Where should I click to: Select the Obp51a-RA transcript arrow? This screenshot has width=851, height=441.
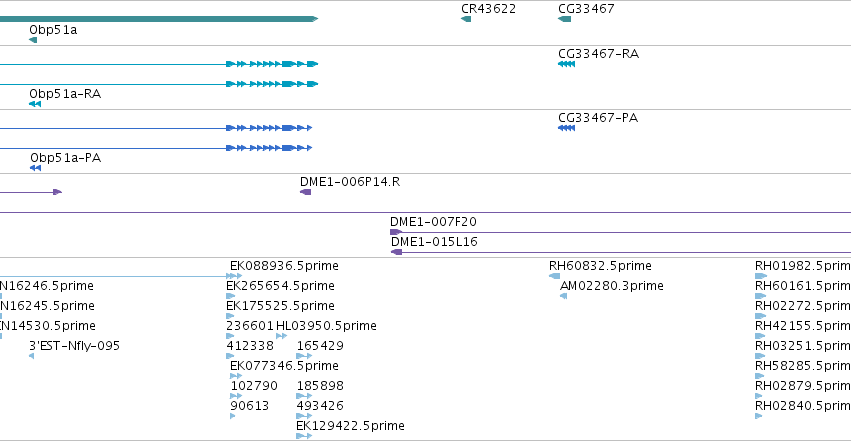35,104
